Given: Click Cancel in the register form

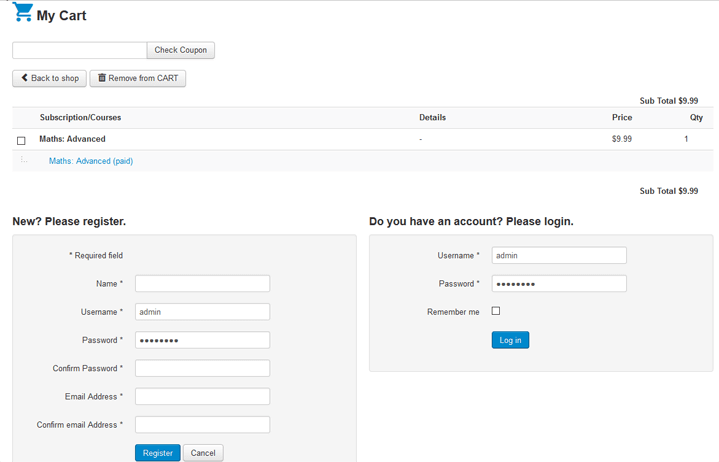Looking at the screenshot, I should coord(203,453).
